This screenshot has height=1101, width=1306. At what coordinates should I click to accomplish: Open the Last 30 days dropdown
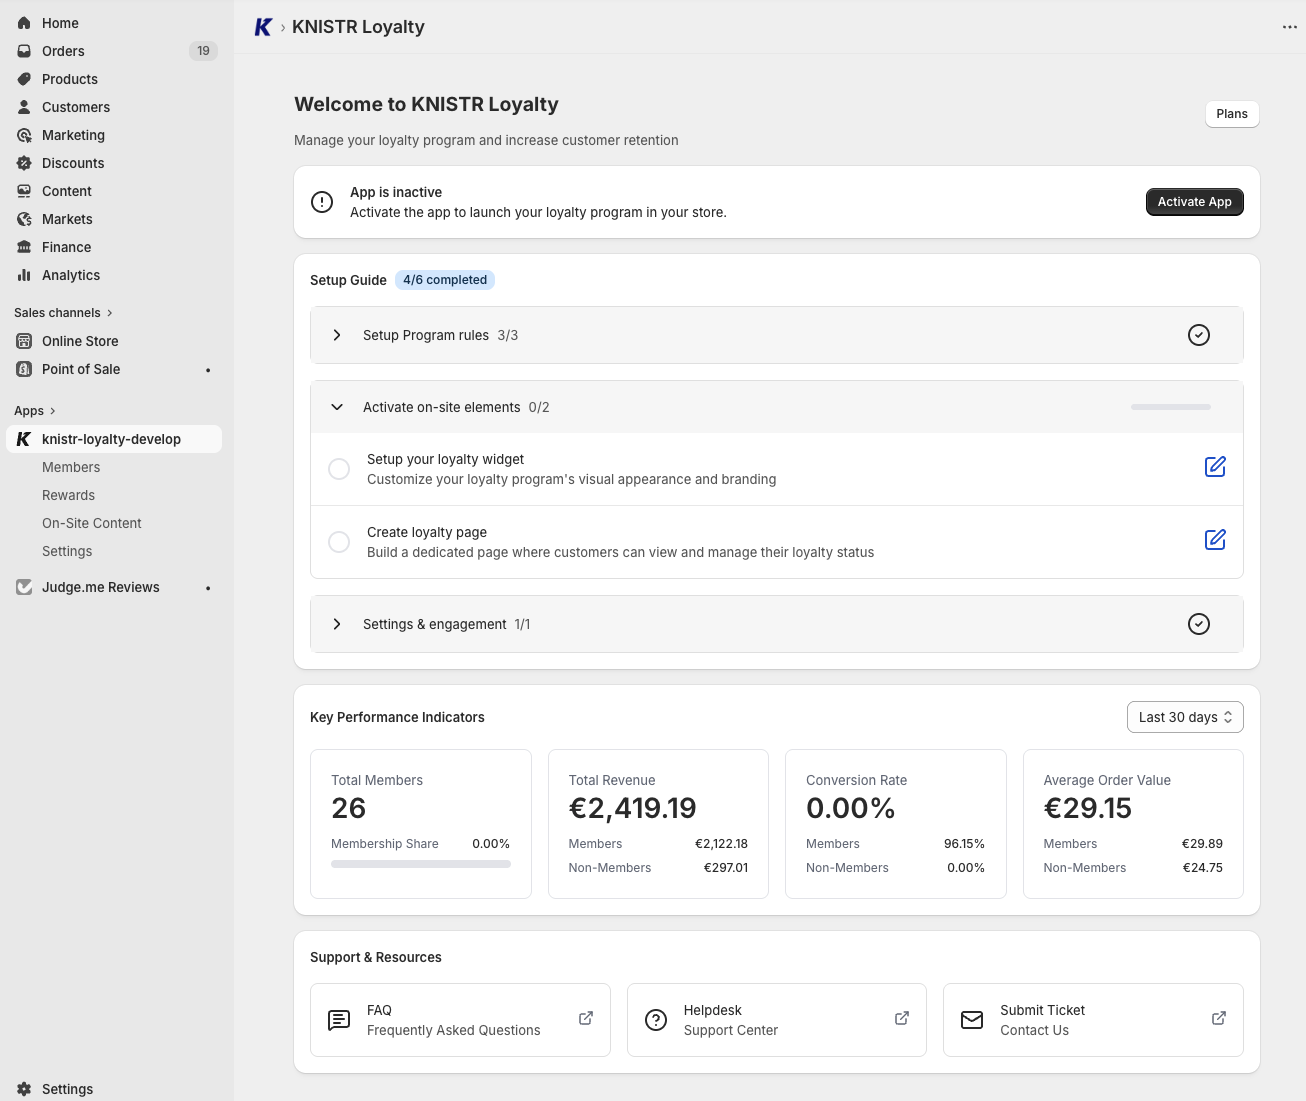[1185, 717]
